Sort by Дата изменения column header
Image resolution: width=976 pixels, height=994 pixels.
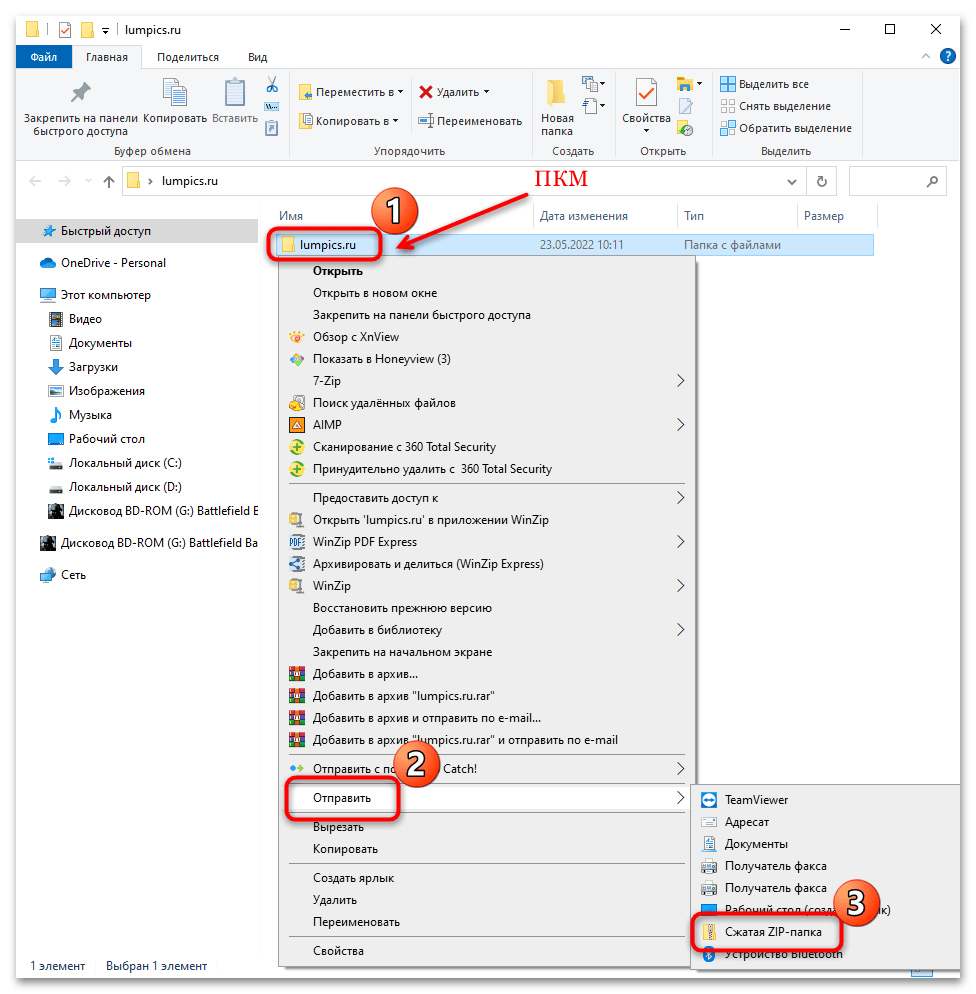(584, 216)
